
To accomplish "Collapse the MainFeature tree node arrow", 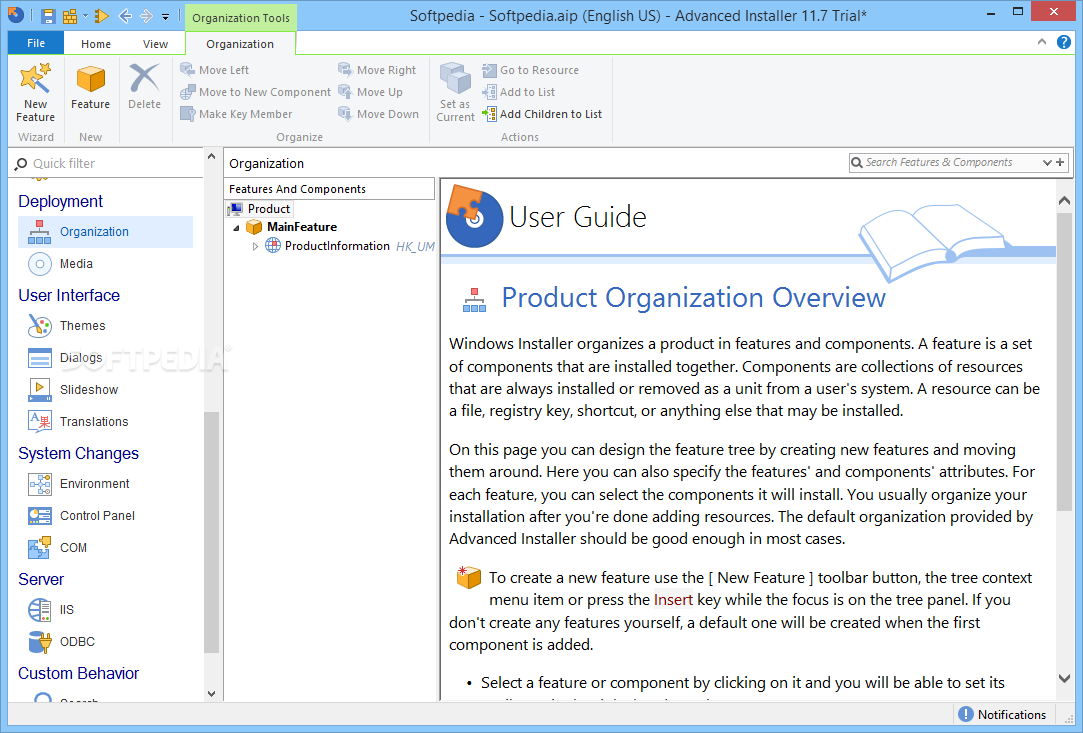I will pos(236,227).
